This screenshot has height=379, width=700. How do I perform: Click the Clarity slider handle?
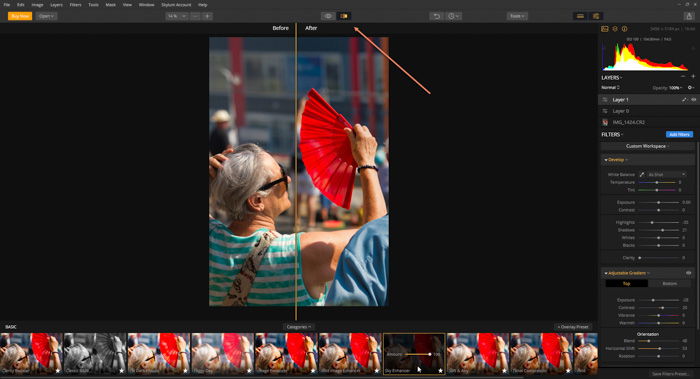640,258
